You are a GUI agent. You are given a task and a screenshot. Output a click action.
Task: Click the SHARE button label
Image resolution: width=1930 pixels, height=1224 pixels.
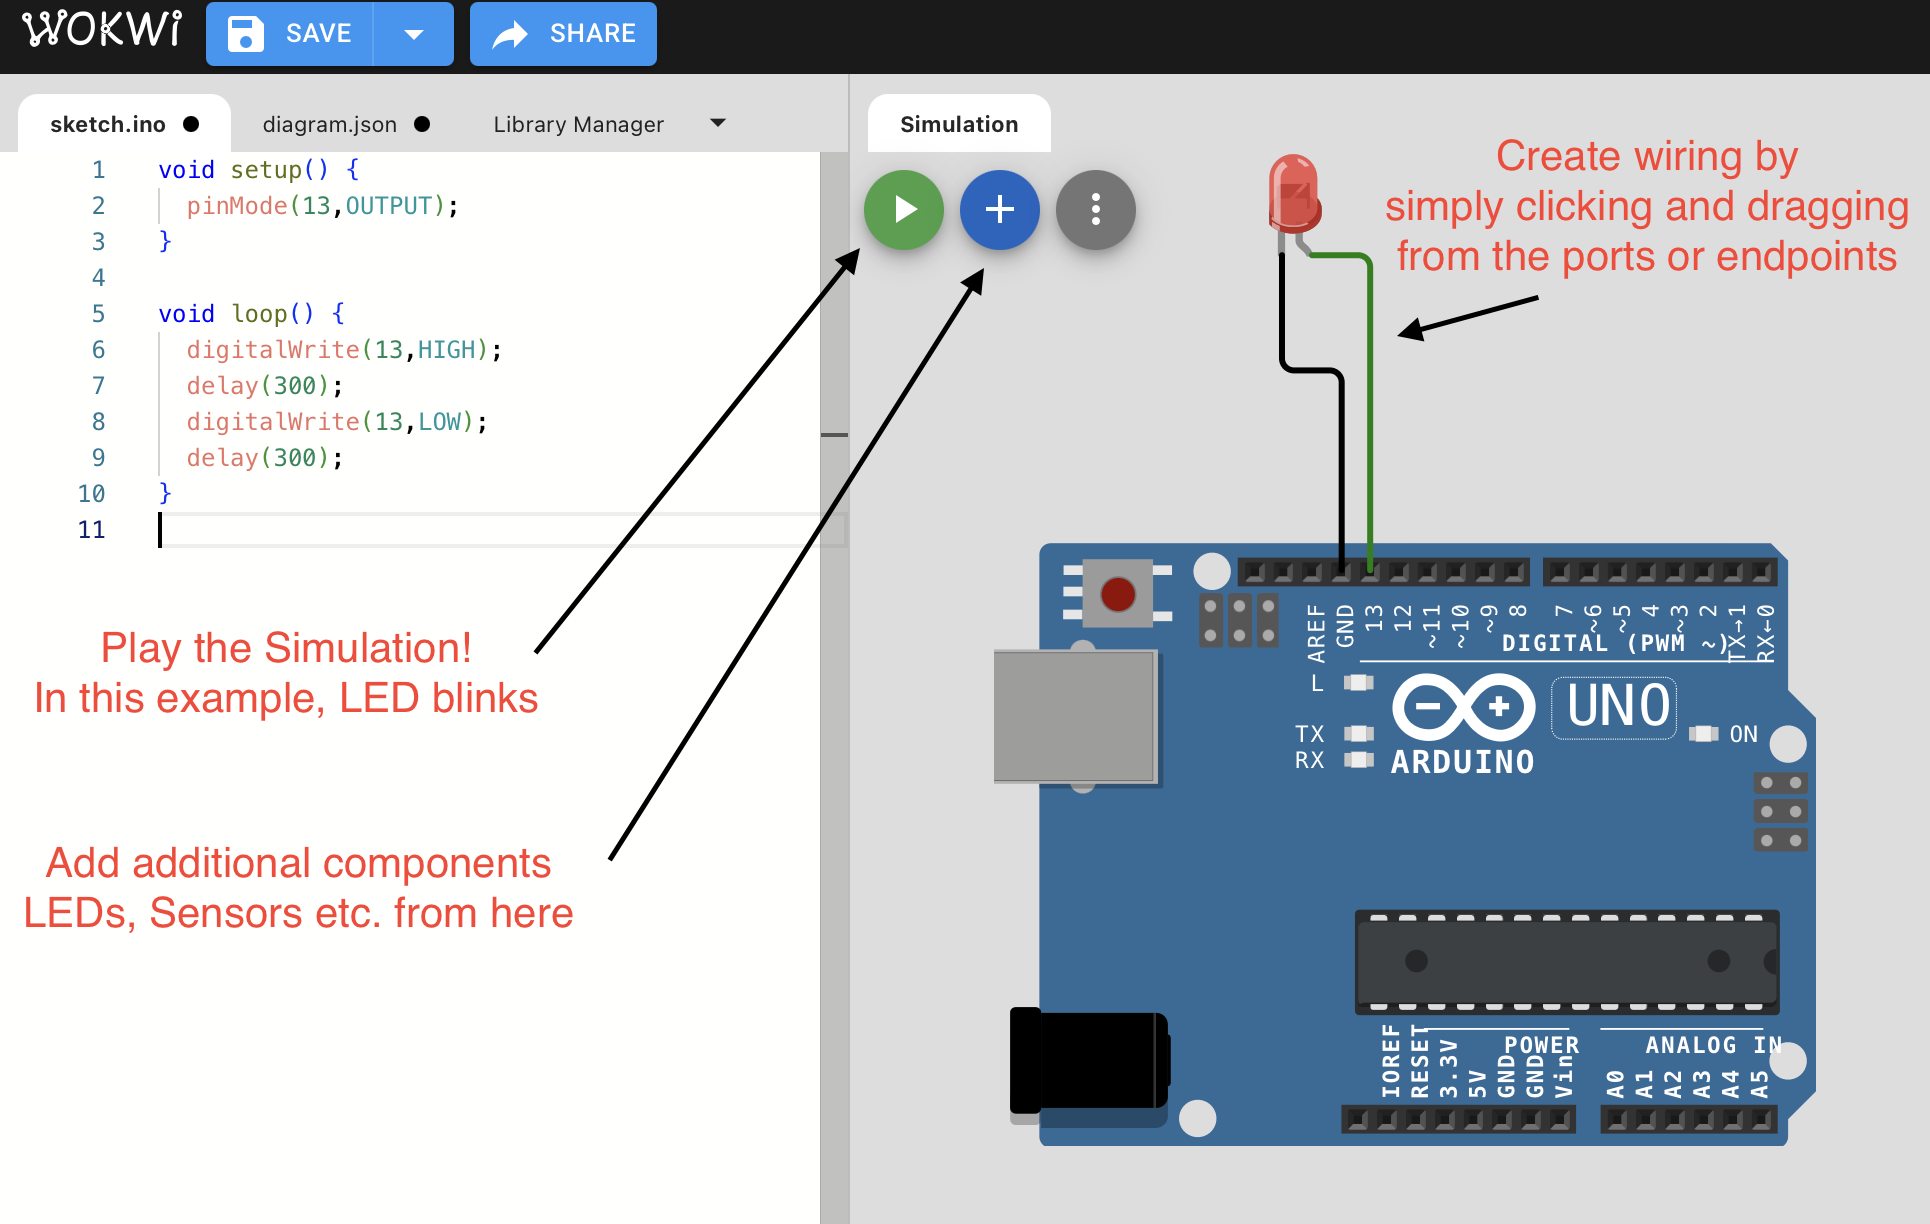click(x=592, y=34)
